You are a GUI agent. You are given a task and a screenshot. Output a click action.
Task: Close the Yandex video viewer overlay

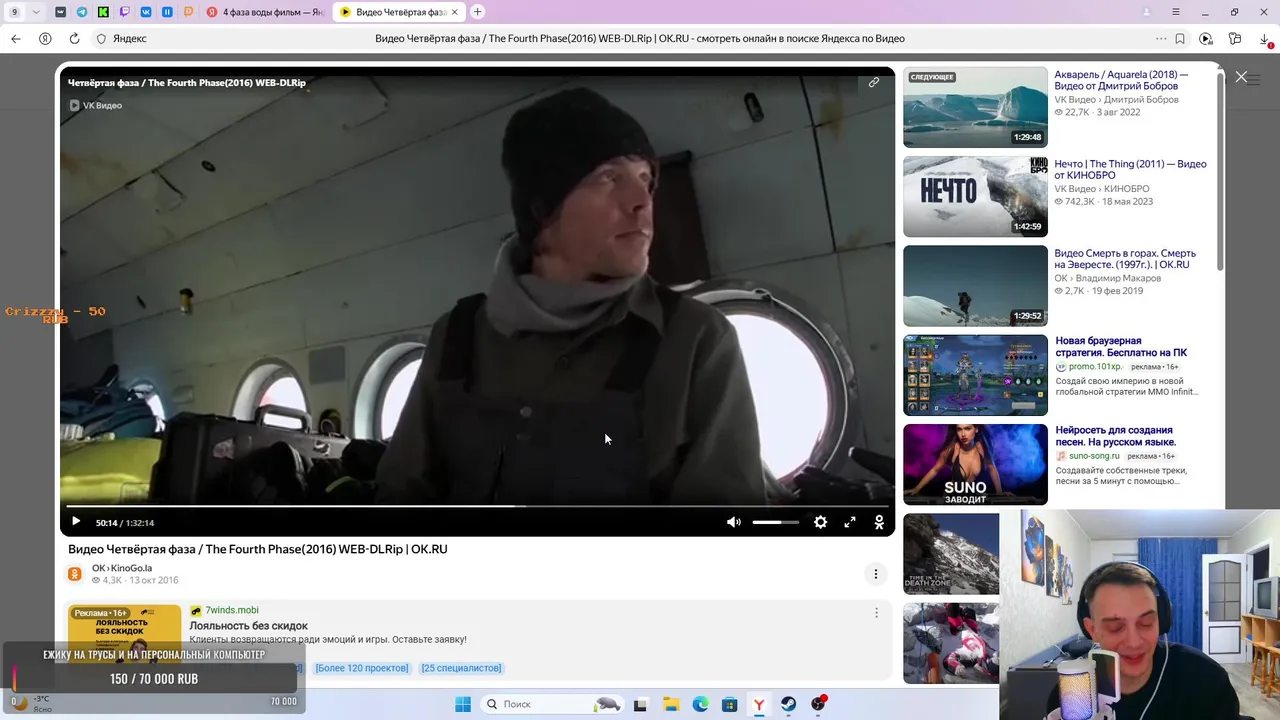[x=1241, y=77]
